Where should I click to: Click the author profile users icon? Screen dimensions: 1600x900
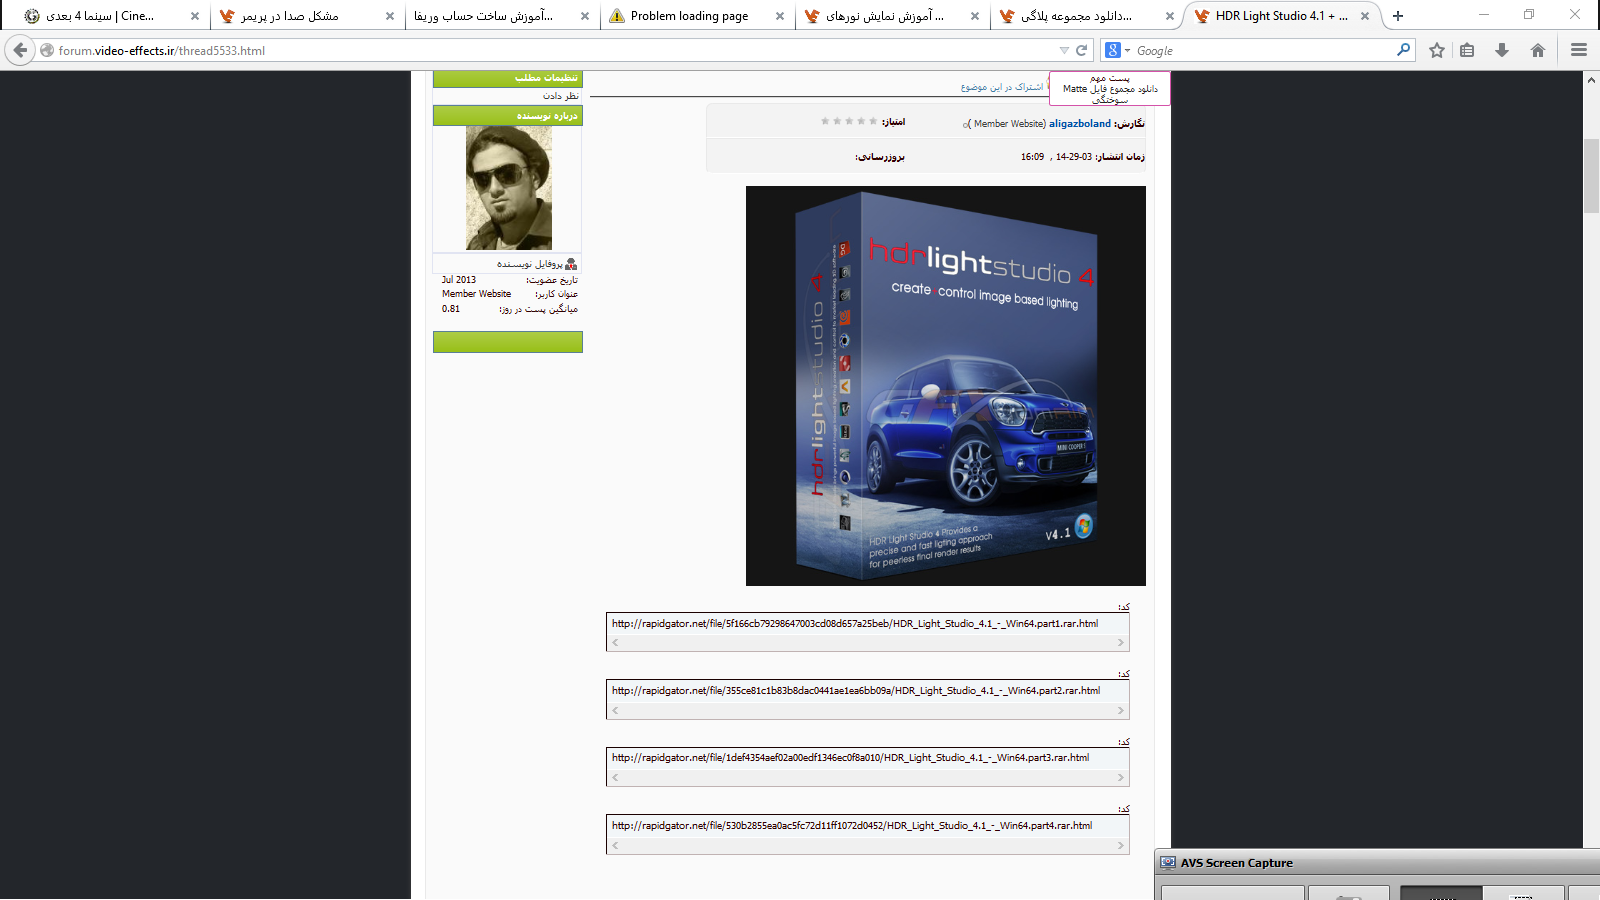[571, 264]
